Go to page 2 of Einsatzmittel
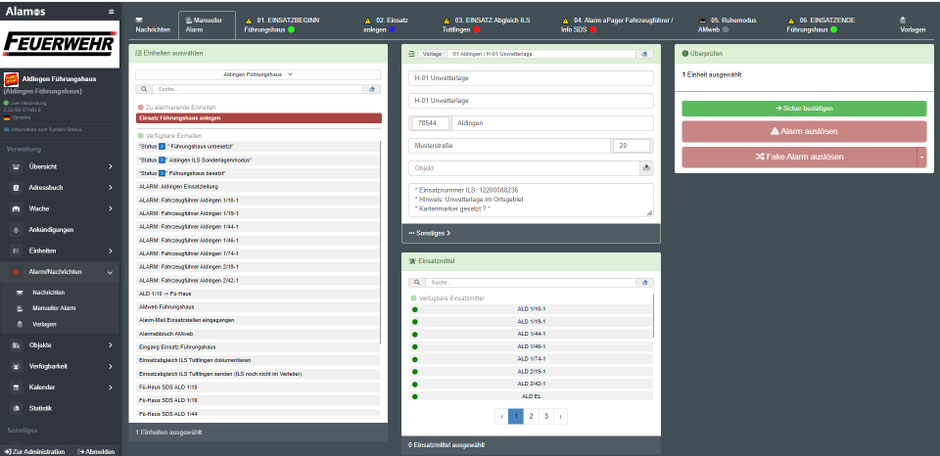Image resolution: width=940 pixels, height=456 pixels. (531, 416)
